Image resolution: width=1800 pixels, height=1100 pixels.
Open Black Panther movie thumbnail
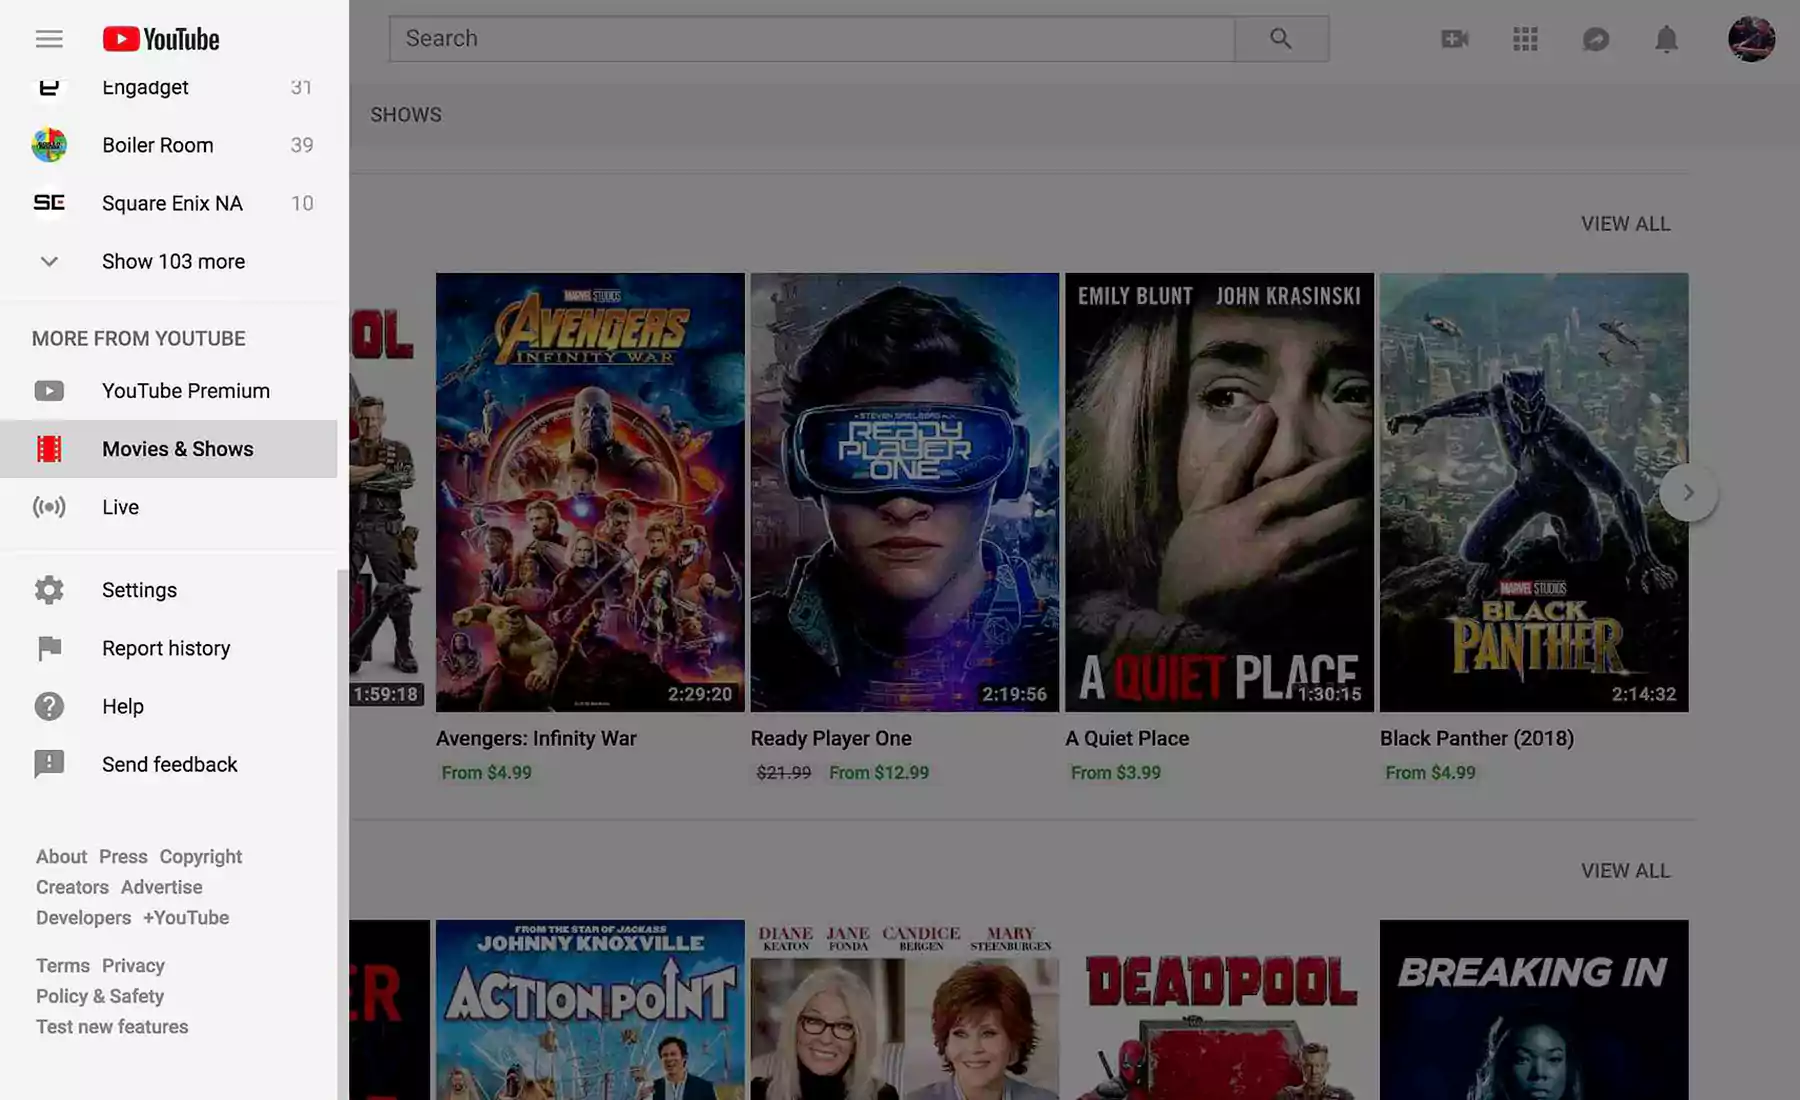click(x=1533, y=492)
